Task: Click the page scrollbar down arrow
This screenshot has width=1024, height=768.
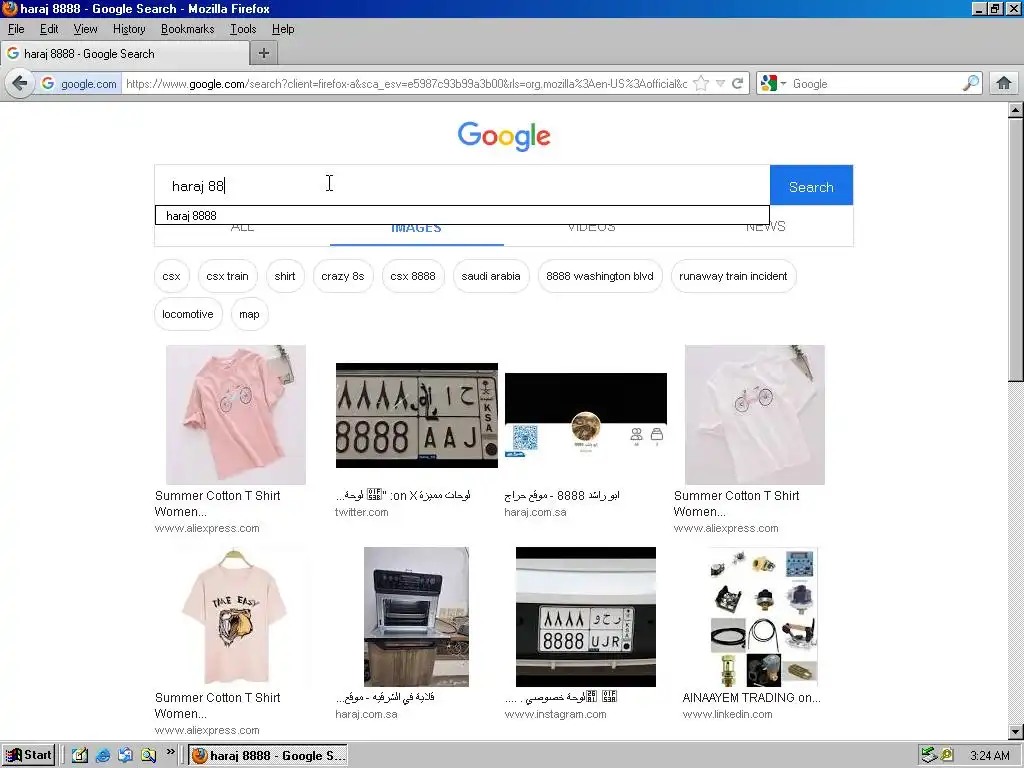Action: click(x=1016, y=731)
